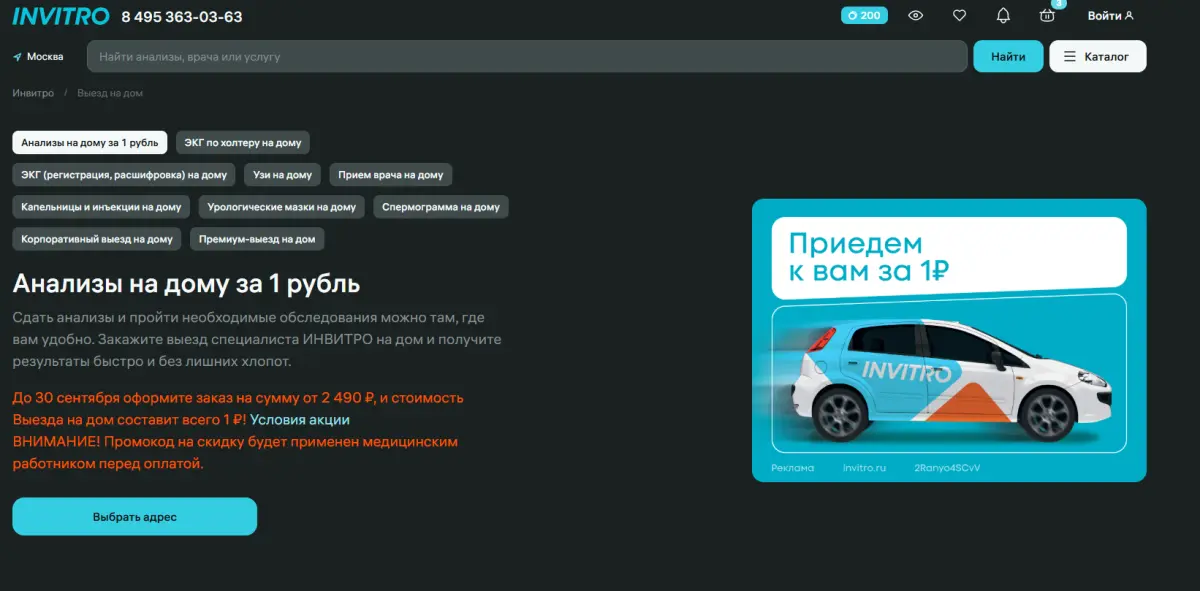
Task: Select the Анализы на дому за 1 рубль tab
Action: click(x=90, y=143)
